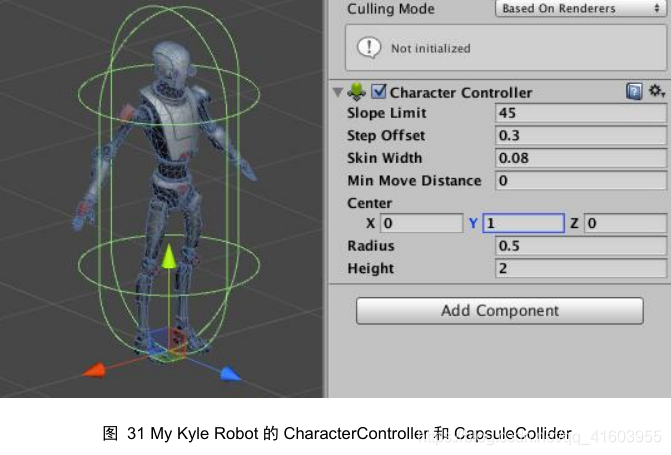
Task: Click the Skin Width label
Action: point(384,158)
